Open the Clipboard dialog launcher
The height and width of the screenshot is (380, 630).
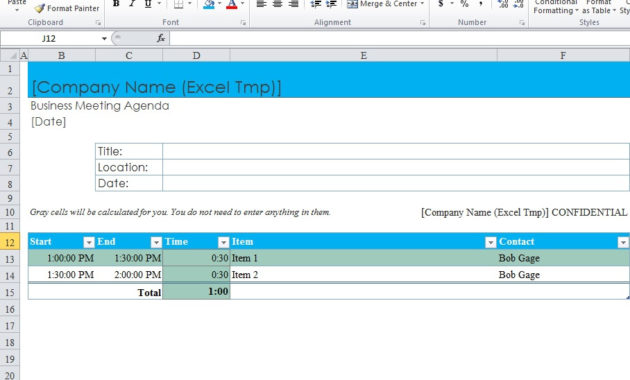pos(98,23)
